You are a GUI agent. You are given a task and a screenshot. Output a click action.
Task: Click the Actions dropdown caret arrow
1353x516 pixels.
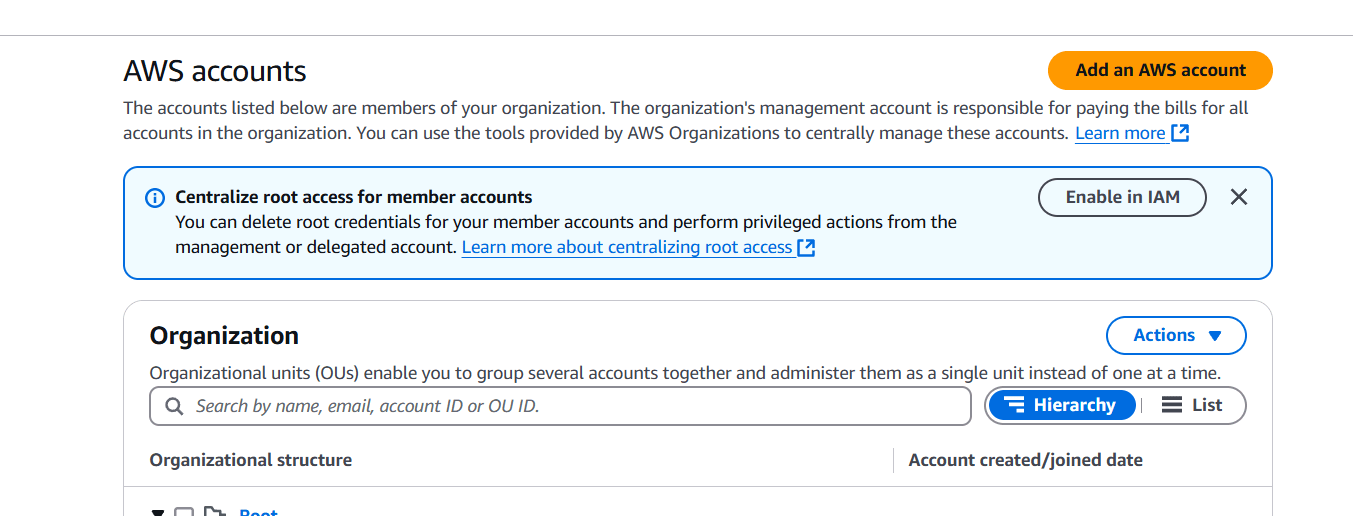click(1215, 336)
